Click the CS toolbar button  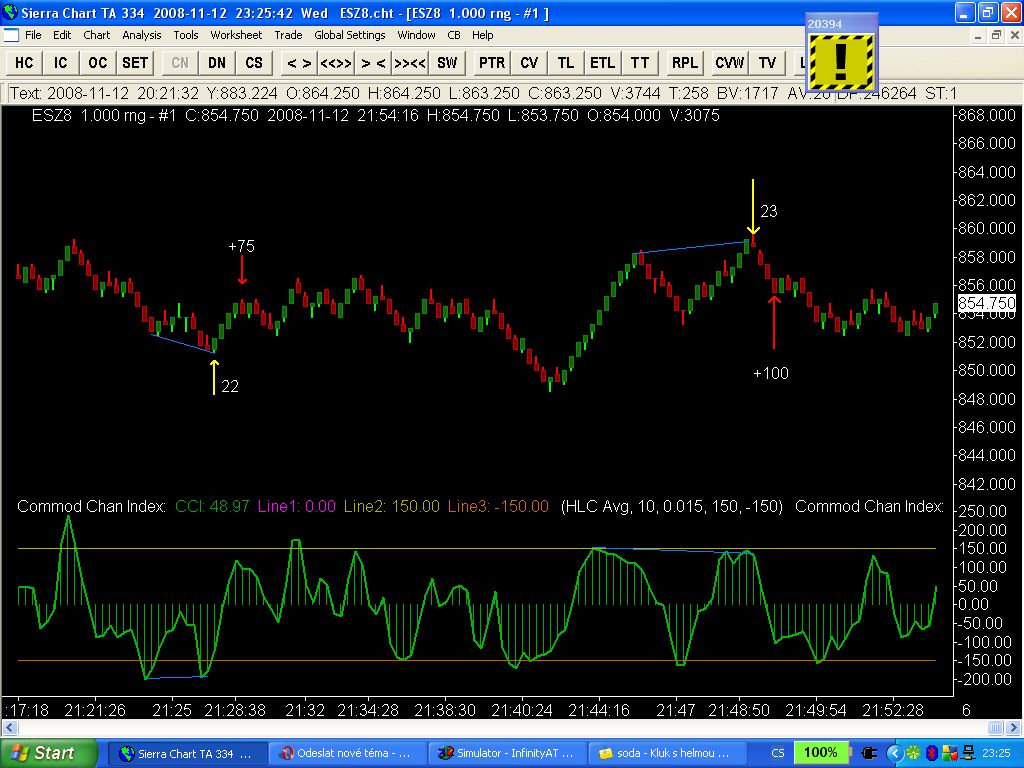(254, 63)
